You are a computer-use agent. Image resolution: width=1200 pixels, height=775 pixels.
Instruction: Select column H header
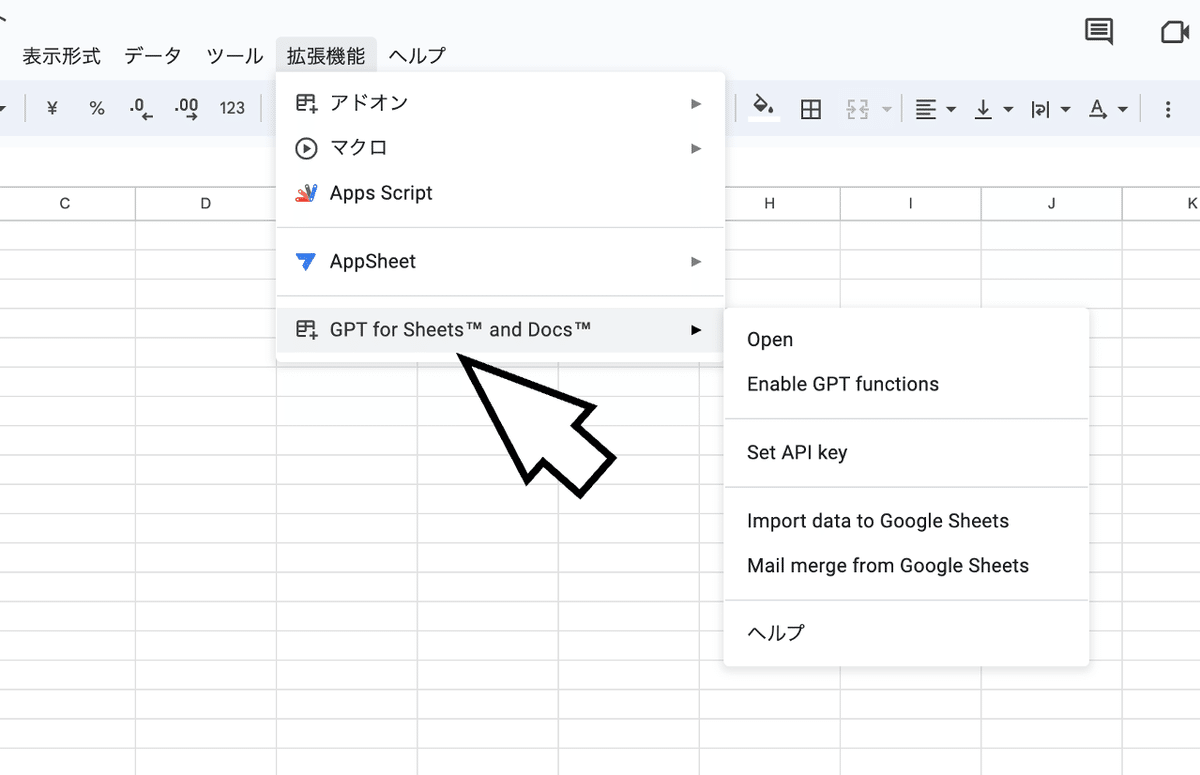(x=769, y=204)
